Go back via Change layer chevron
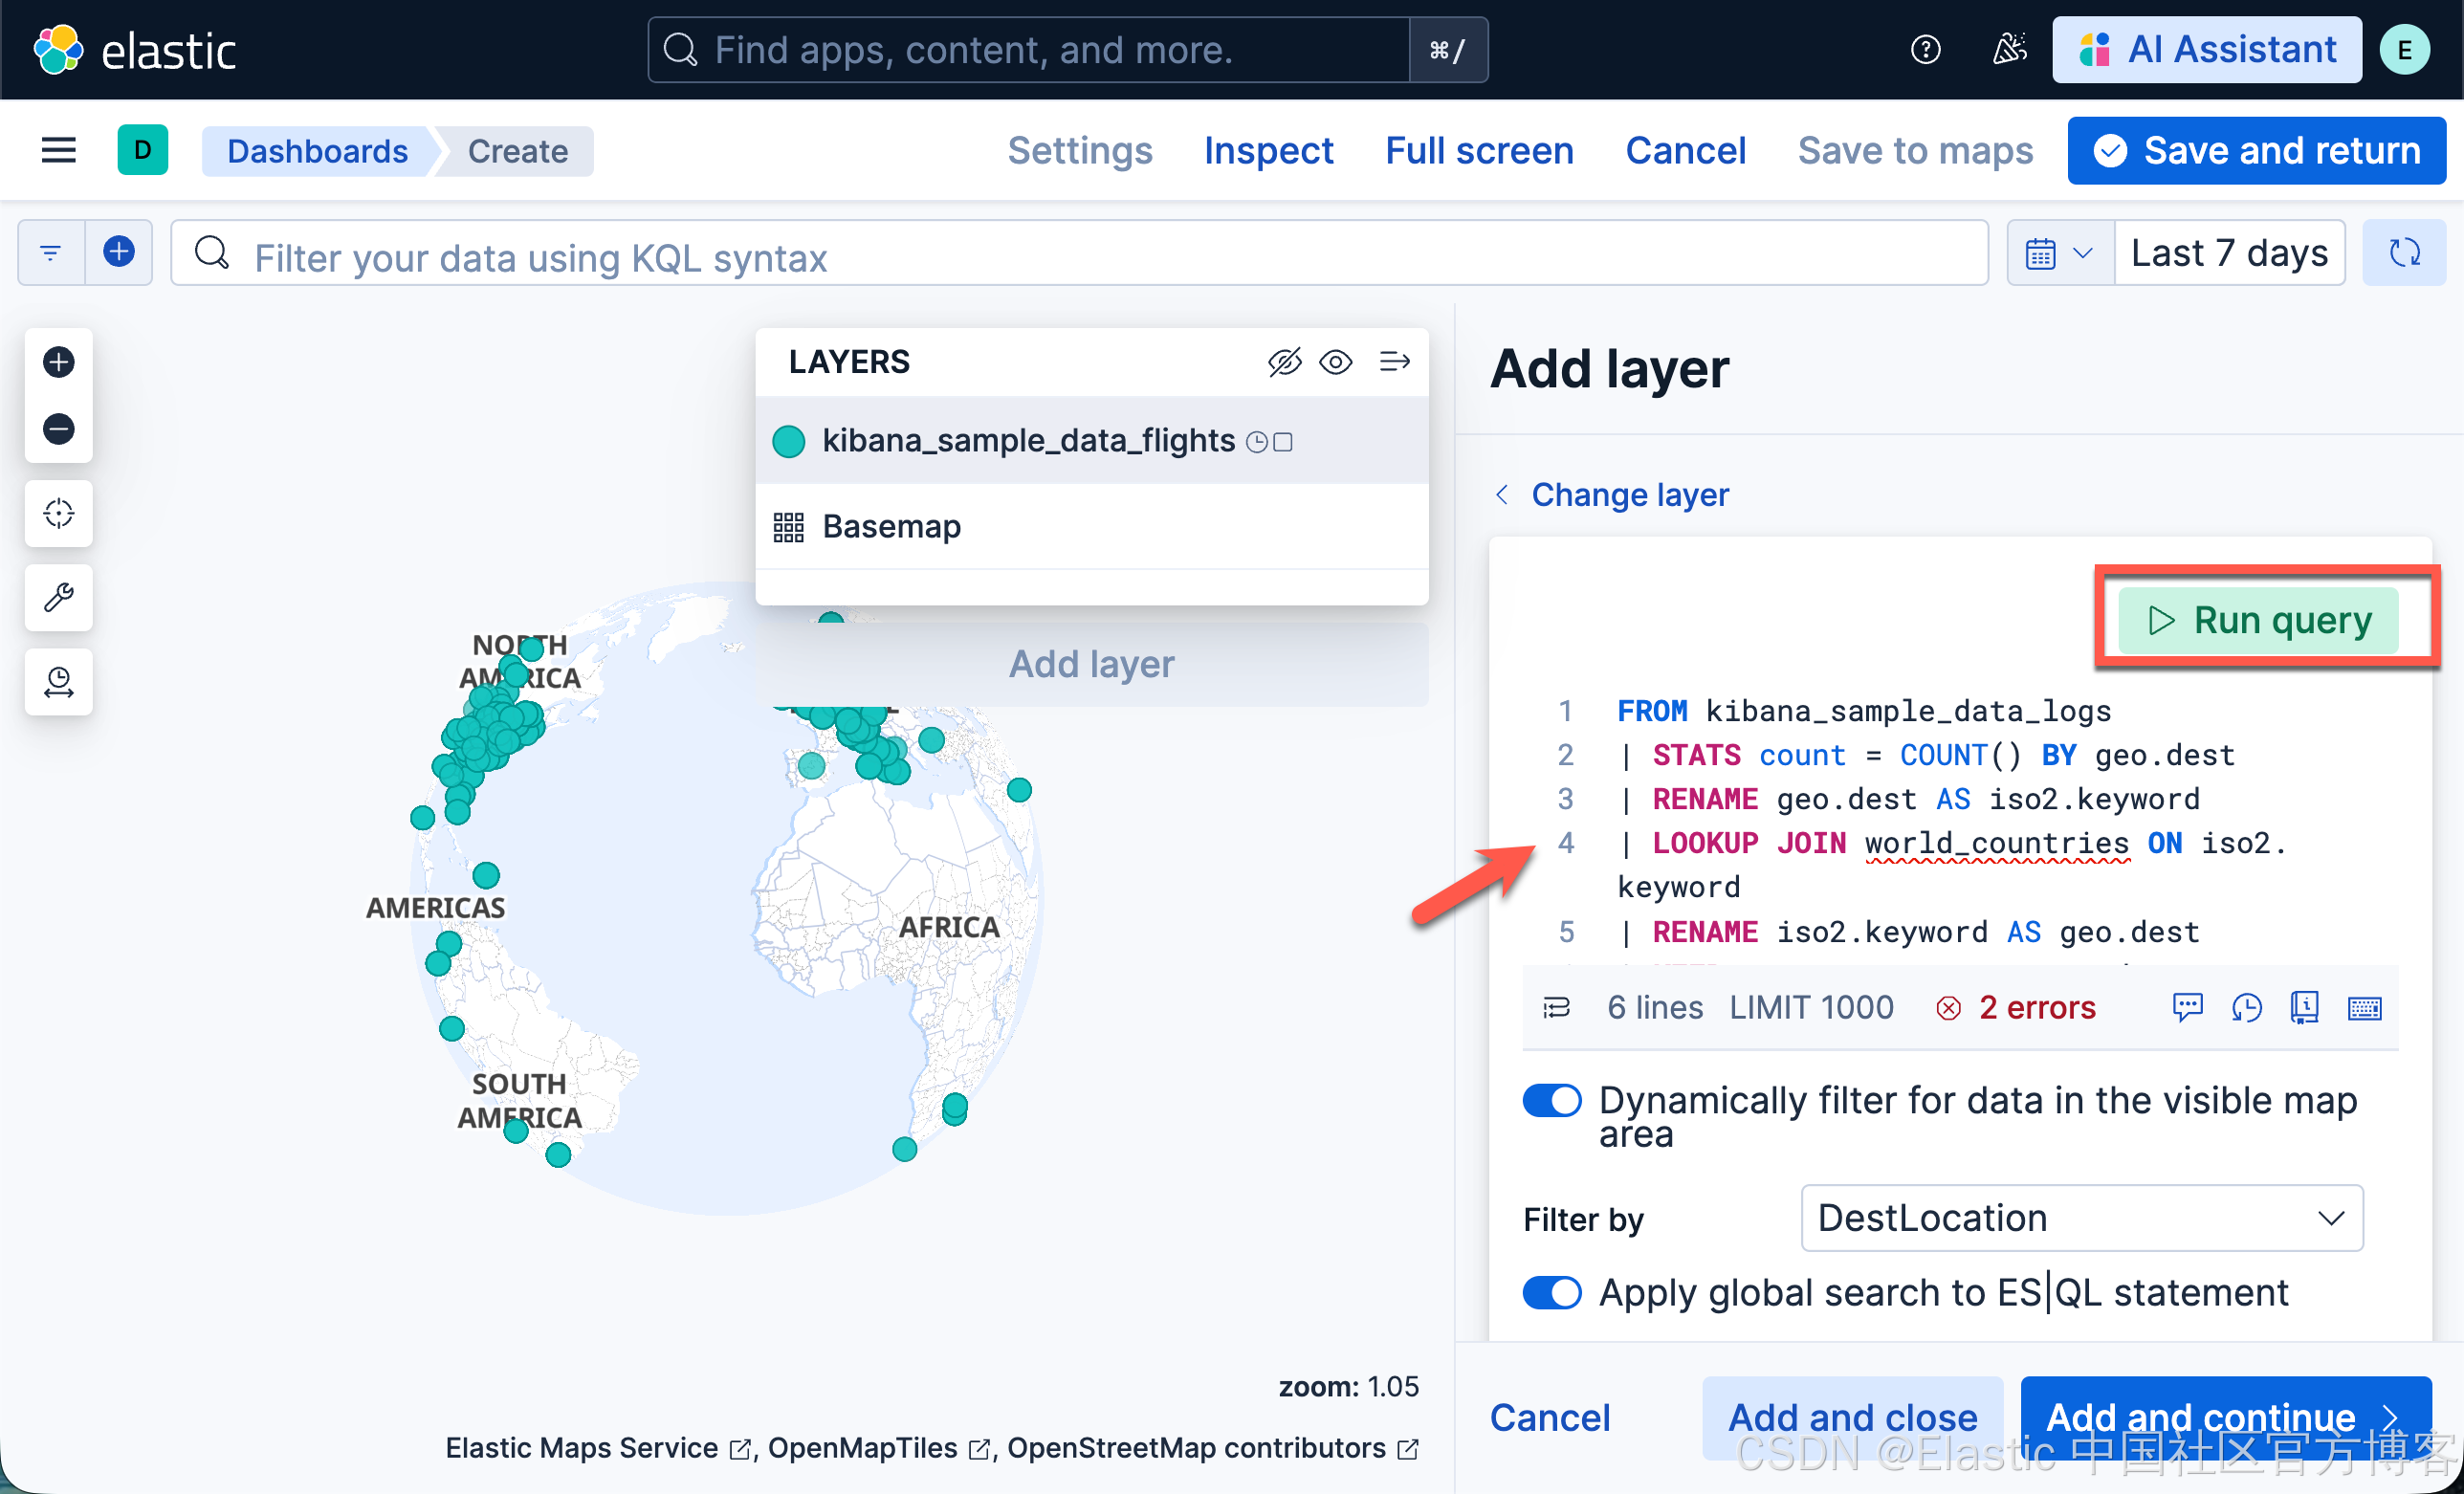 [x=1502, y=494]
